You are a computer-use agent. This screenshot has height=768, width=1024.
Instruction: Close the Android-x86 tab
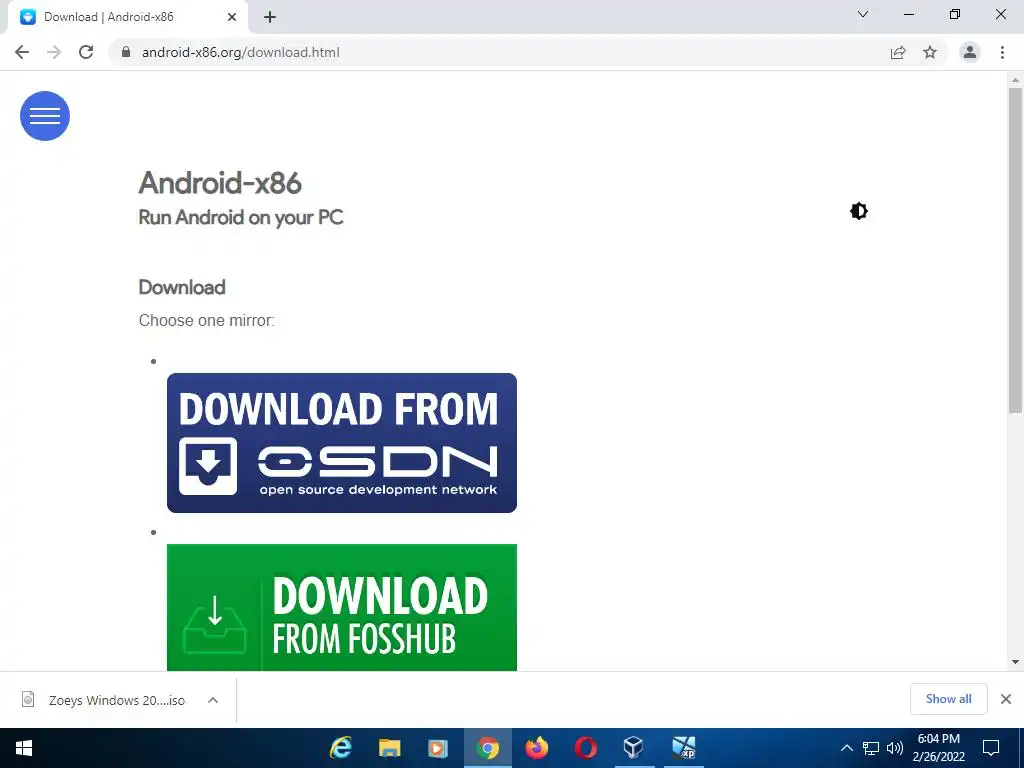(x=232, y=17)
